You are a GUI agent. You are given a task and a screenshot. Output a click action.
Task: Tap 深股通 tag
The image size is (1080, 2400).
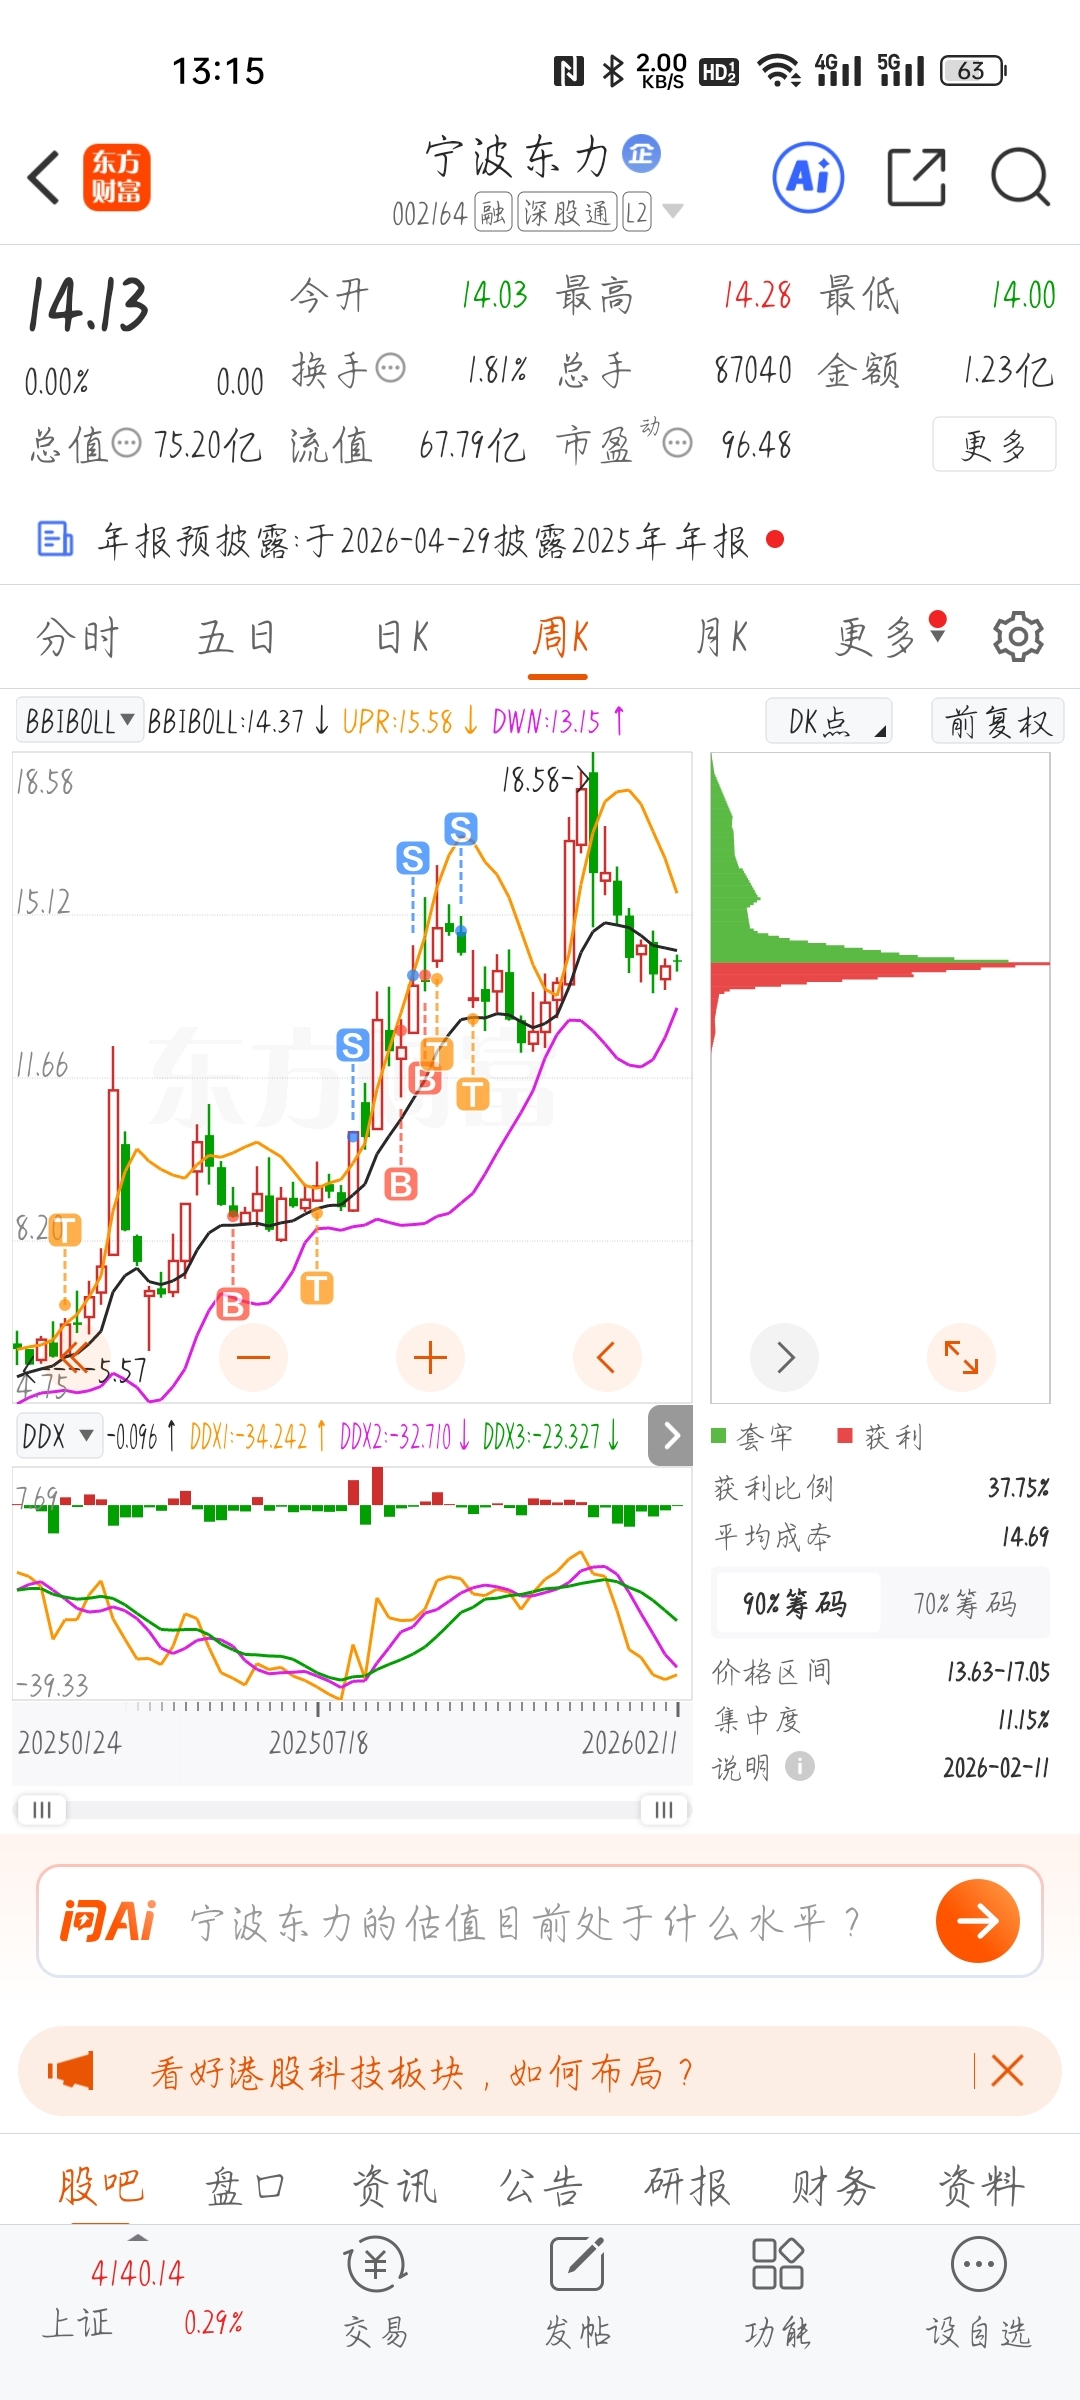(567, 212)
